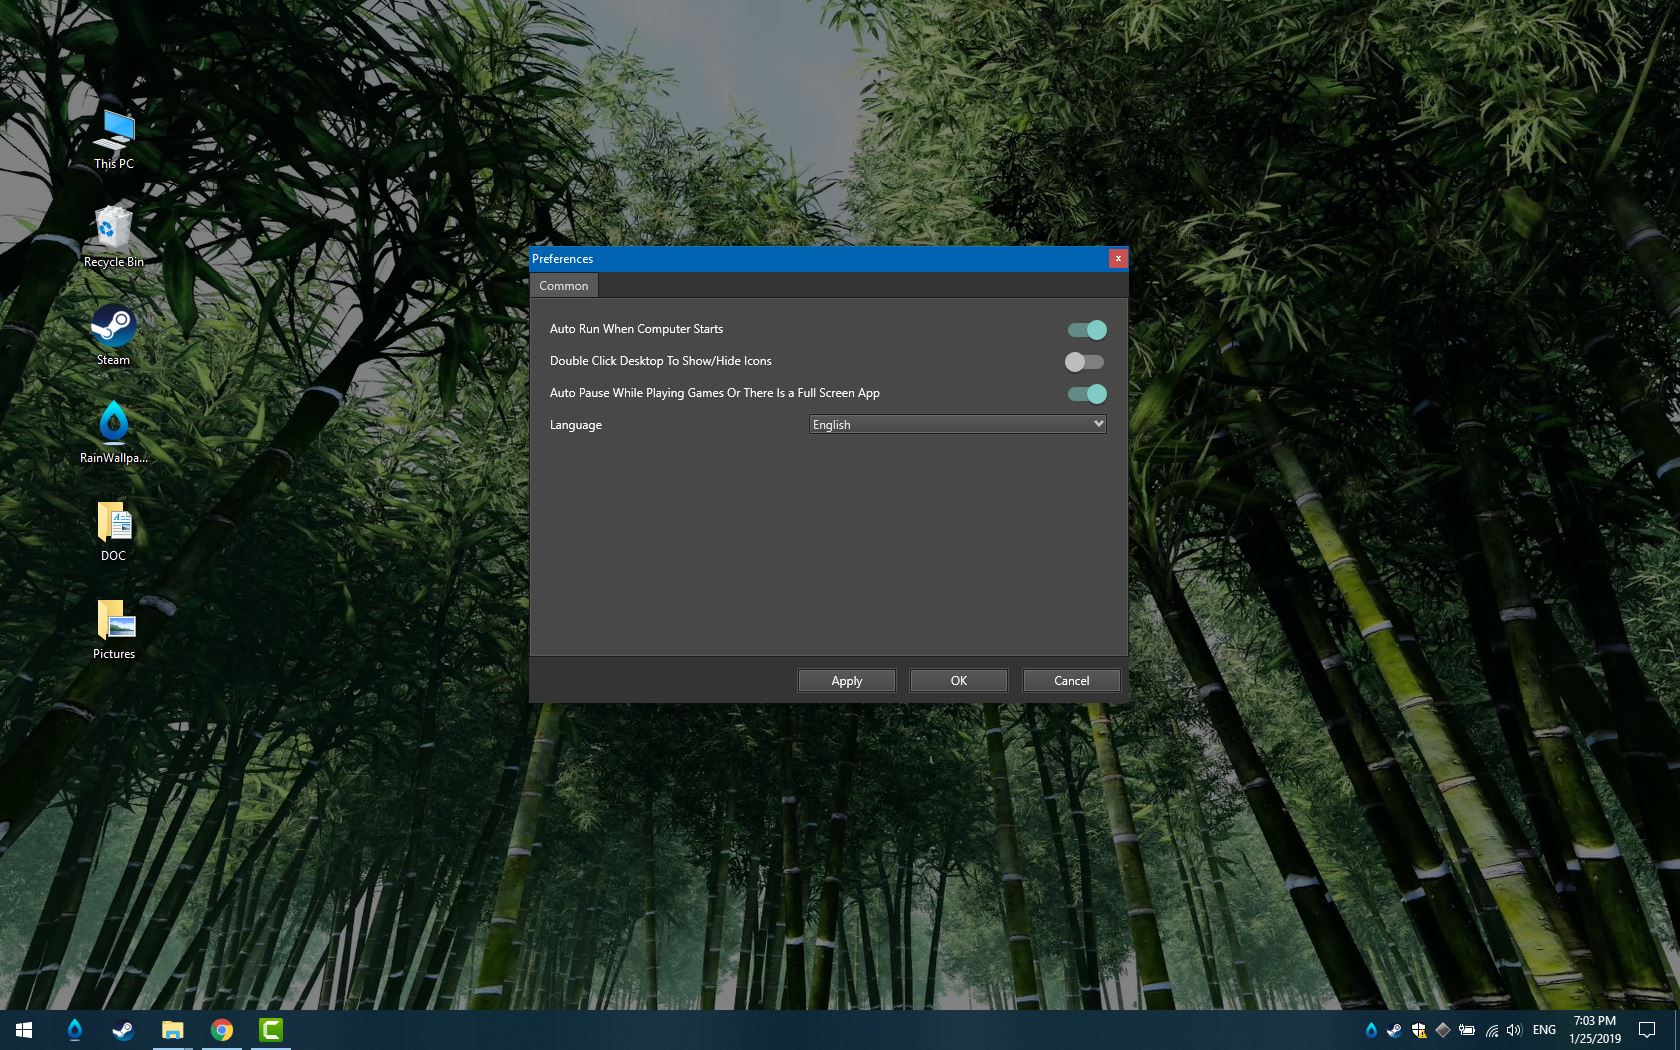Open the DOC document on the desktop
The image size is (1680, 1050).
pyautogui.click(x=113, y=520)
